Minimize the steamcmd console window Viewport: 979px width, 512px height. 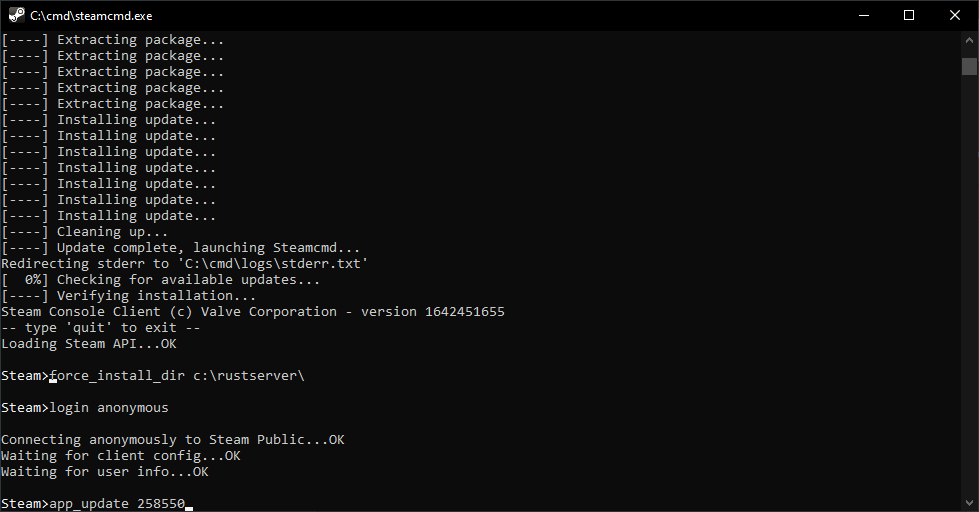tap(862, 15)
